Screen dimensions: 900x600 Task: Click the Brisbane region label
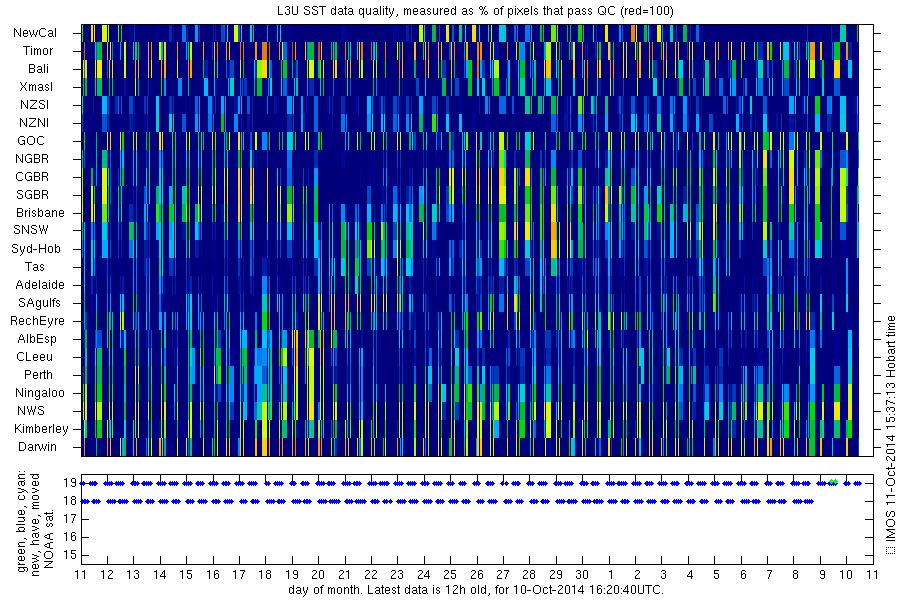pos(40,212)
